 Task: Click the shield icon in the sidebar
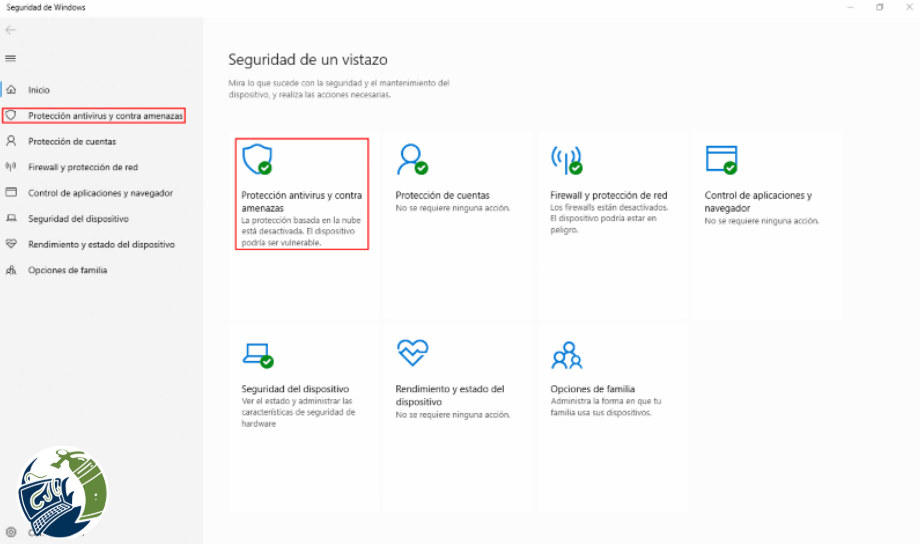11,116
